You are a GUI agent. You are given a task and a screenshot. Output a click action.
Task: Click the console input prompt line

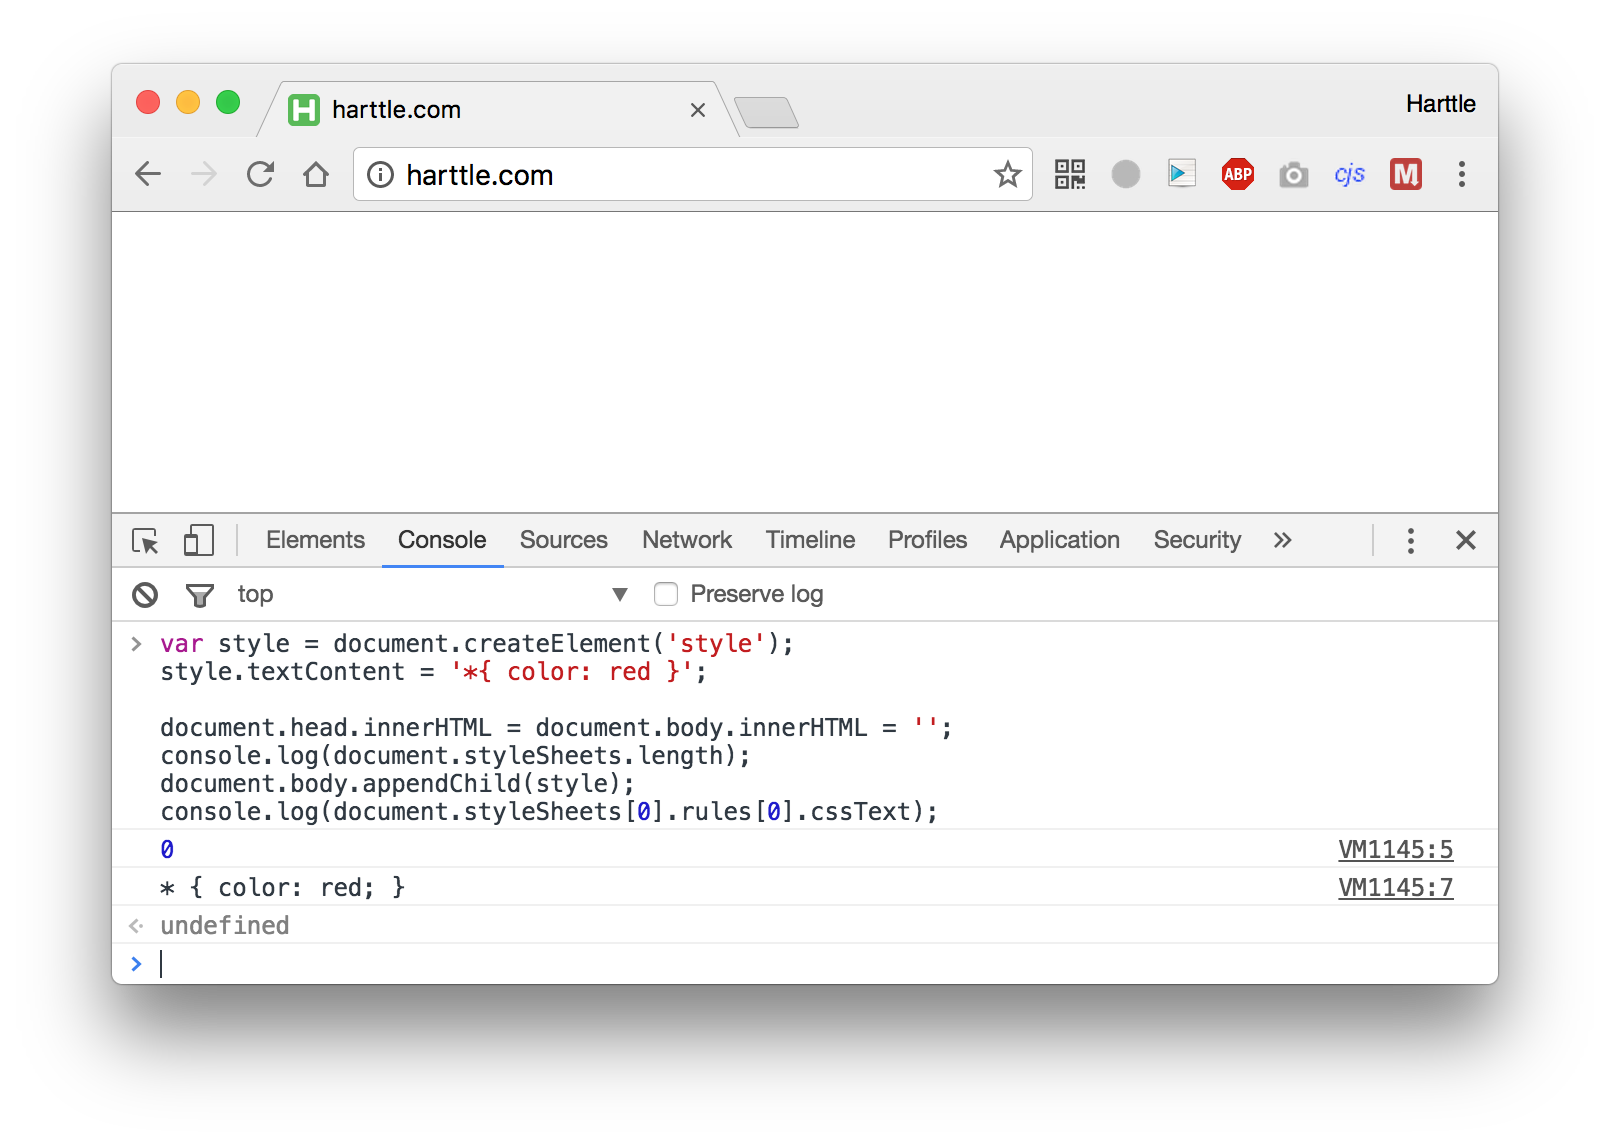(400, 963)
